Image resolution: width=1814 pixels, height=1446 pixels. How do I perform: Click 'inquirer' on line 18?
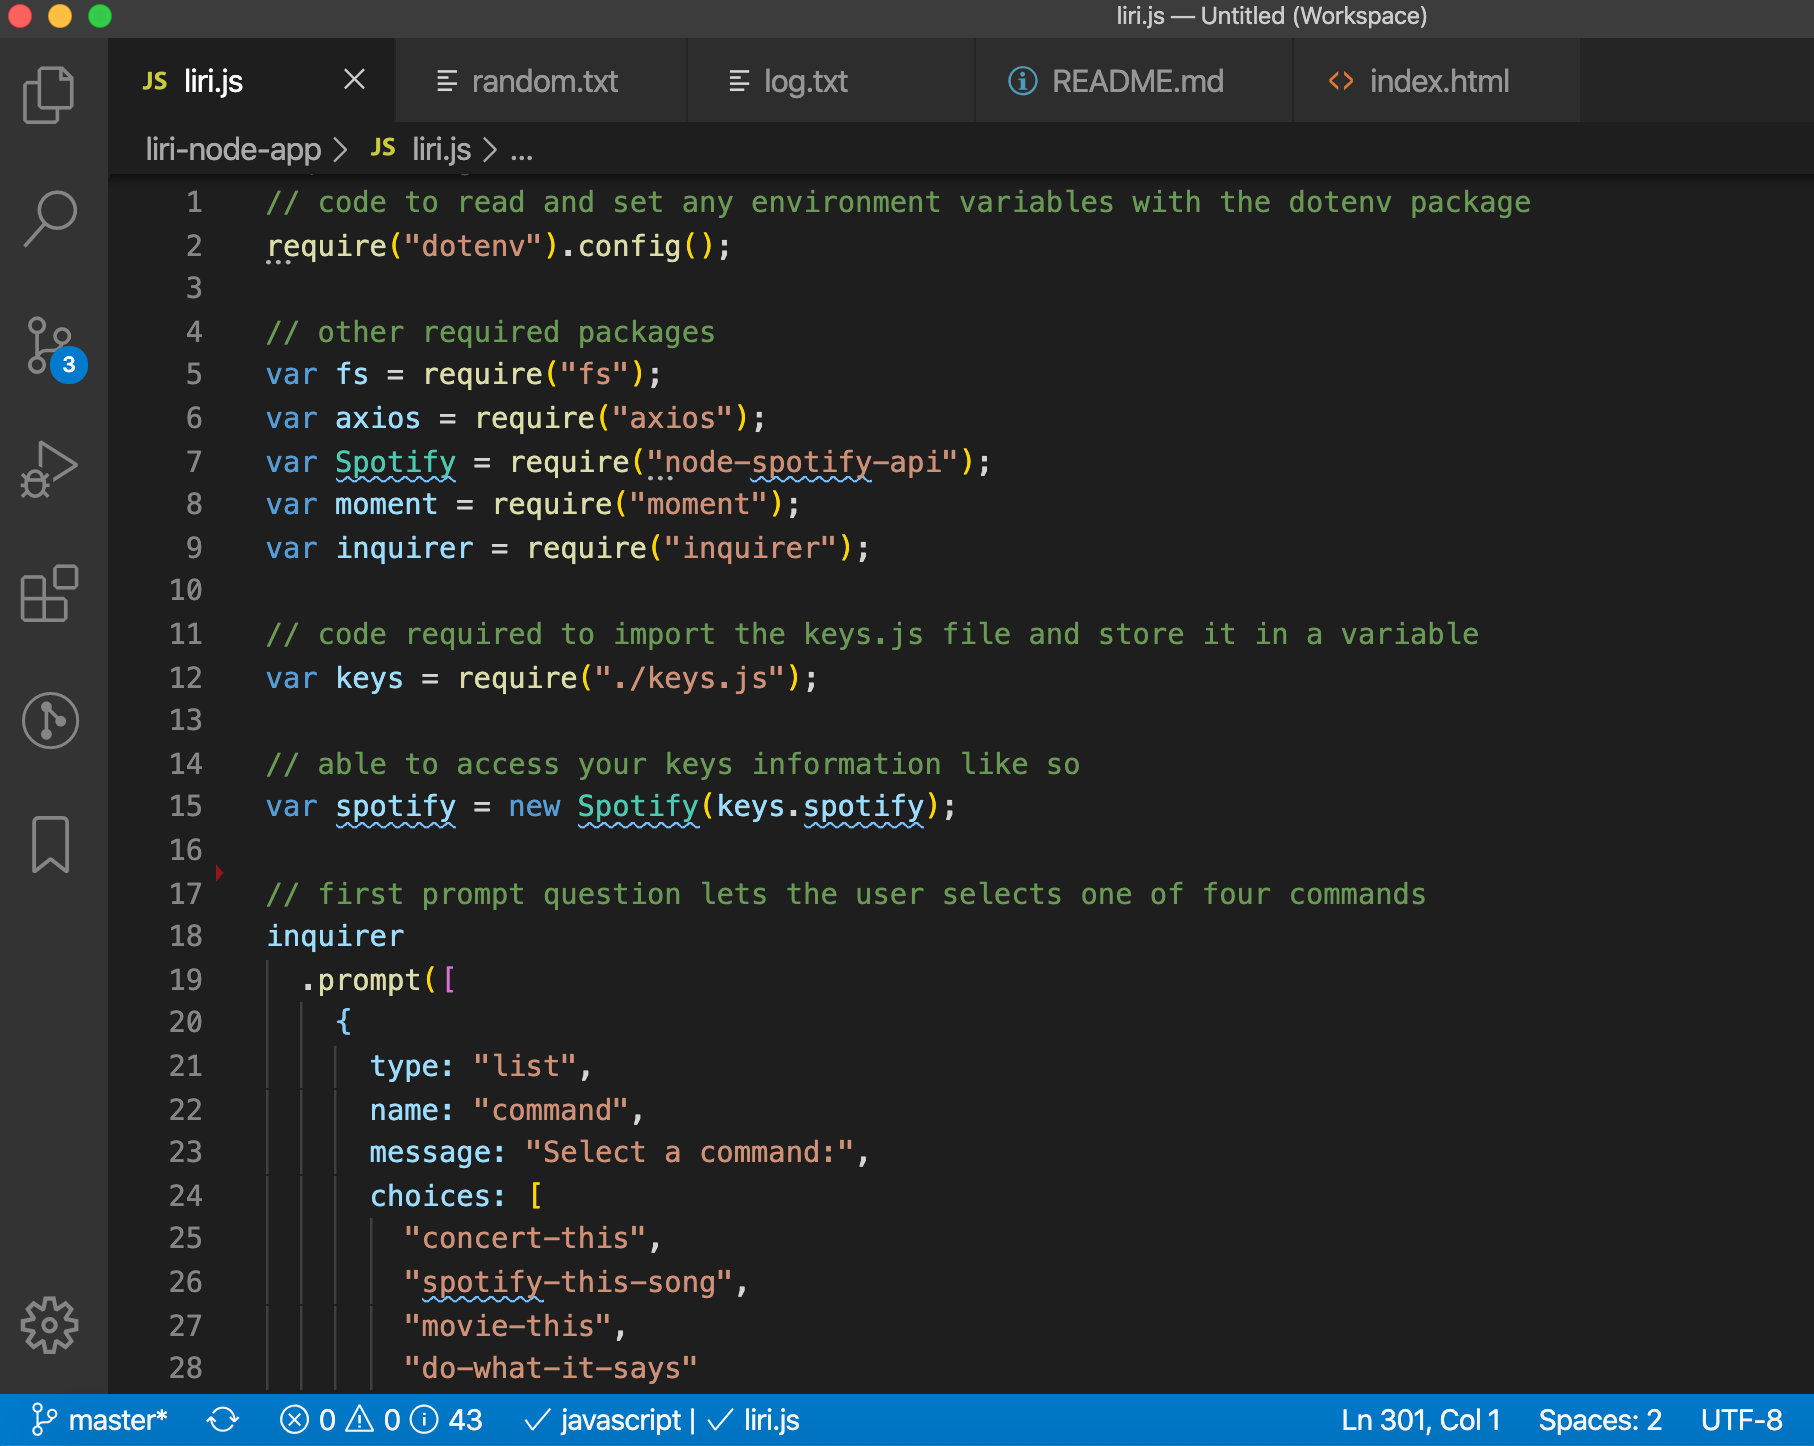click(x=335, y=936)
